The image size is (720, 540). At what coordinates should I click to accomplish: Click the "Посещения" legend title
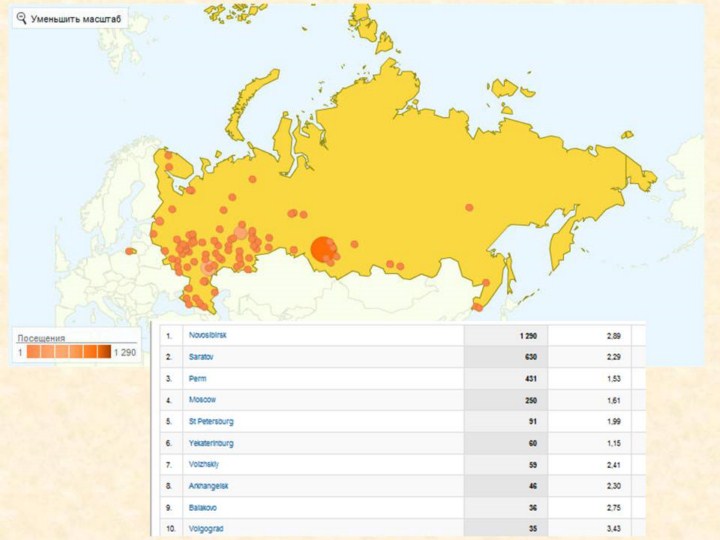click(x=41, y=338)
